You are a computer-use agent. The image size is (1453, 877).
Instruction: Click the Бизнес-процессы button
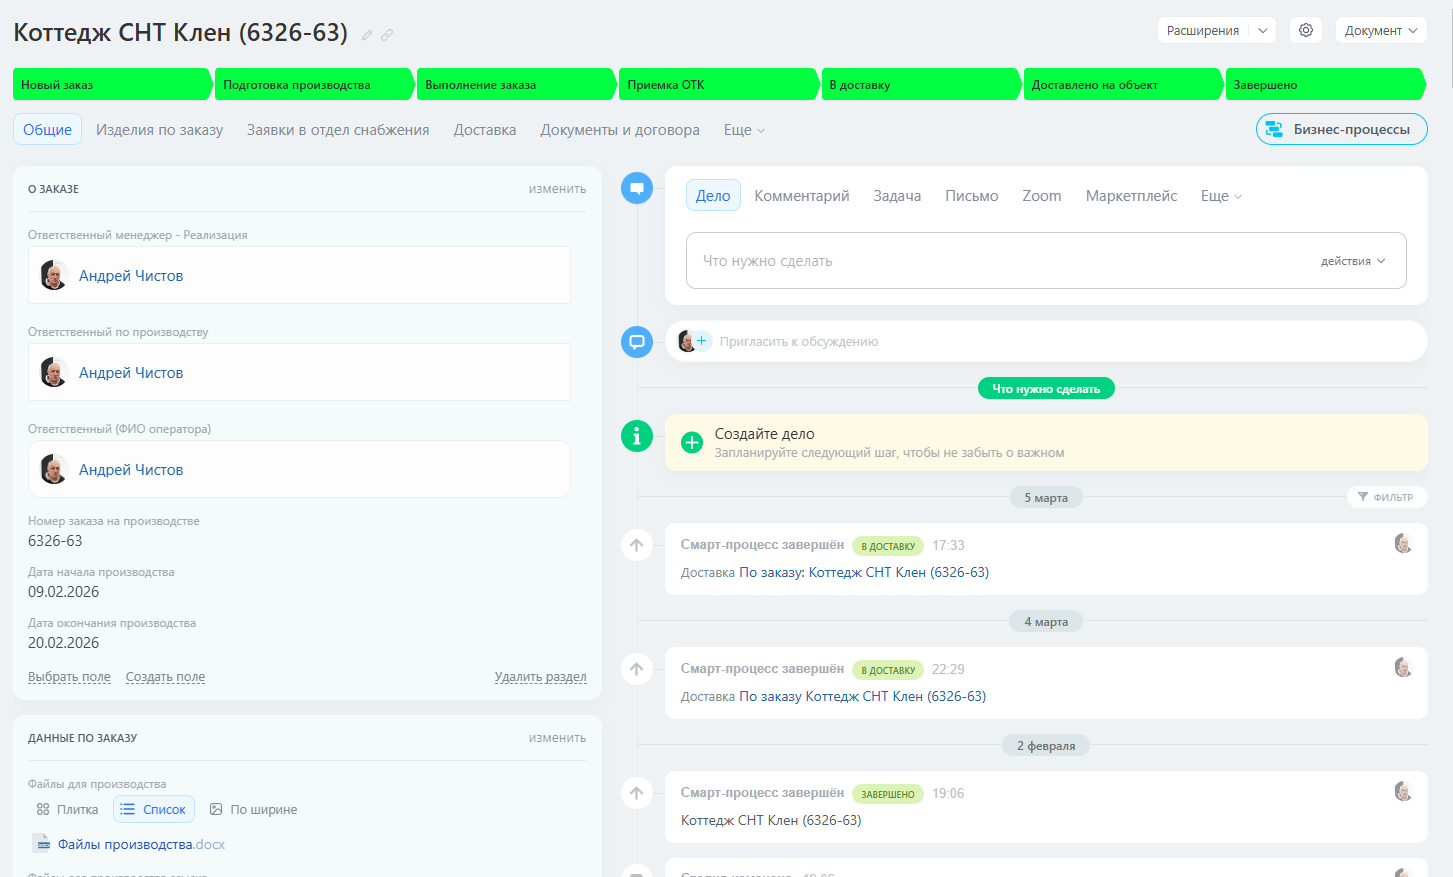pyautogui.click(x=1341, y=129)
